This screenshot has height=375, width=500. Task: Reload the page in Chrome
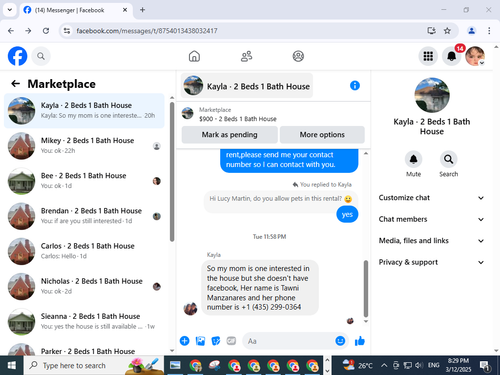[x=46, y=31]
